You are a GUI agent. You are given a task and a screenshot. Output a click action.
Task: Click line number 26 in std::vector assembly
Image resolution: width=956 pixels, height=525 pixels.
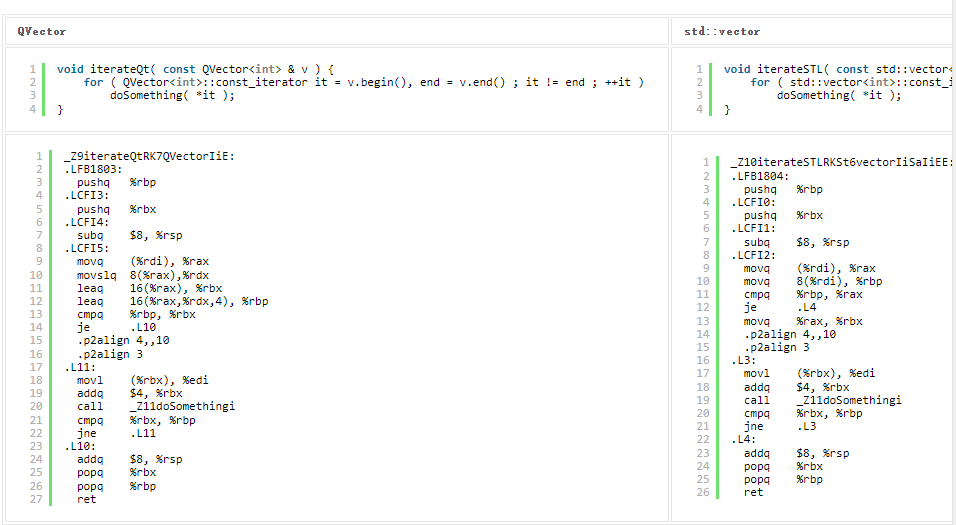(703, 492)
